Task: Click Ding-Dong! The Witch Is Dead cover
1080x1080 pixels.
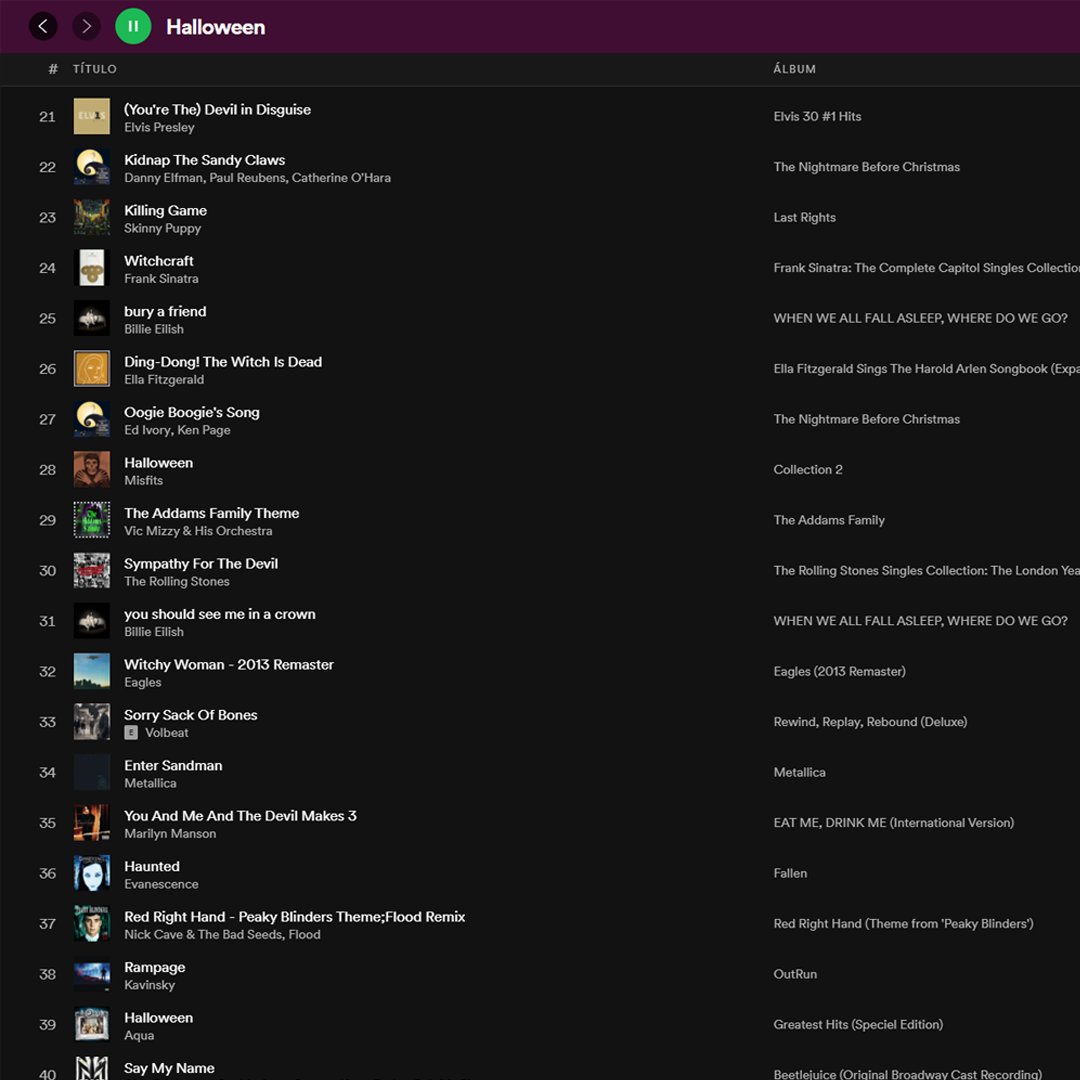Action: pyautogui.click(x=92, y=368)
